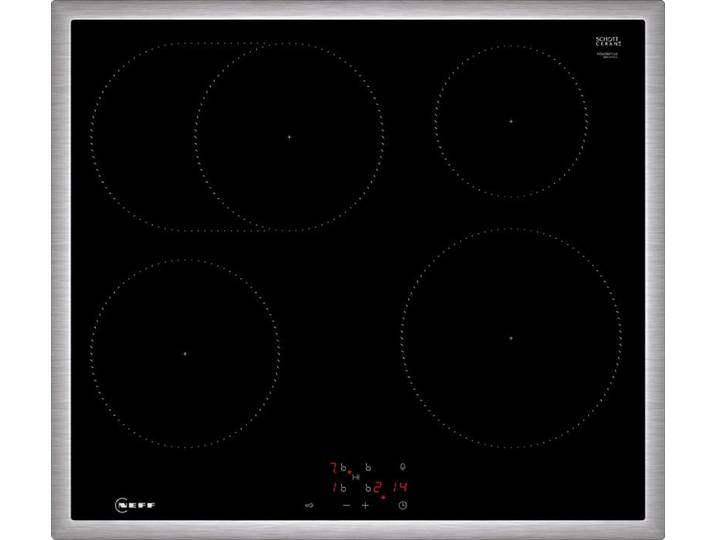Touch the center dot of the front-left zone

(x=185, y=354)
